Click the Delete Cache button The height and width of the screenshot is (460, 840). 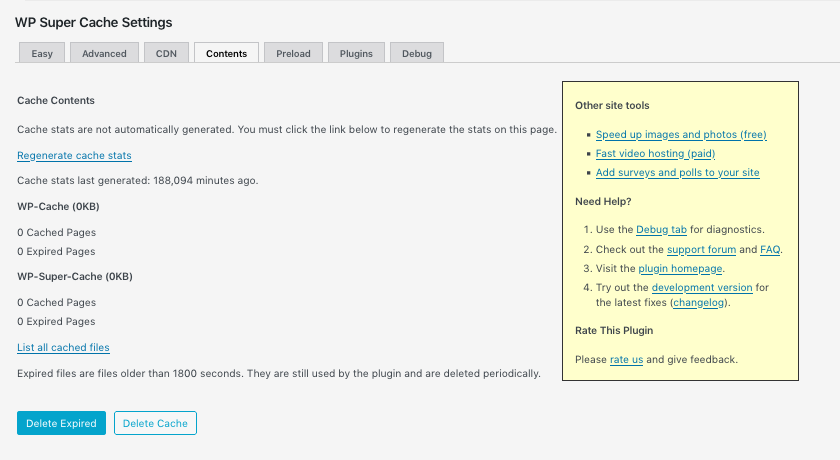(155, 423)
